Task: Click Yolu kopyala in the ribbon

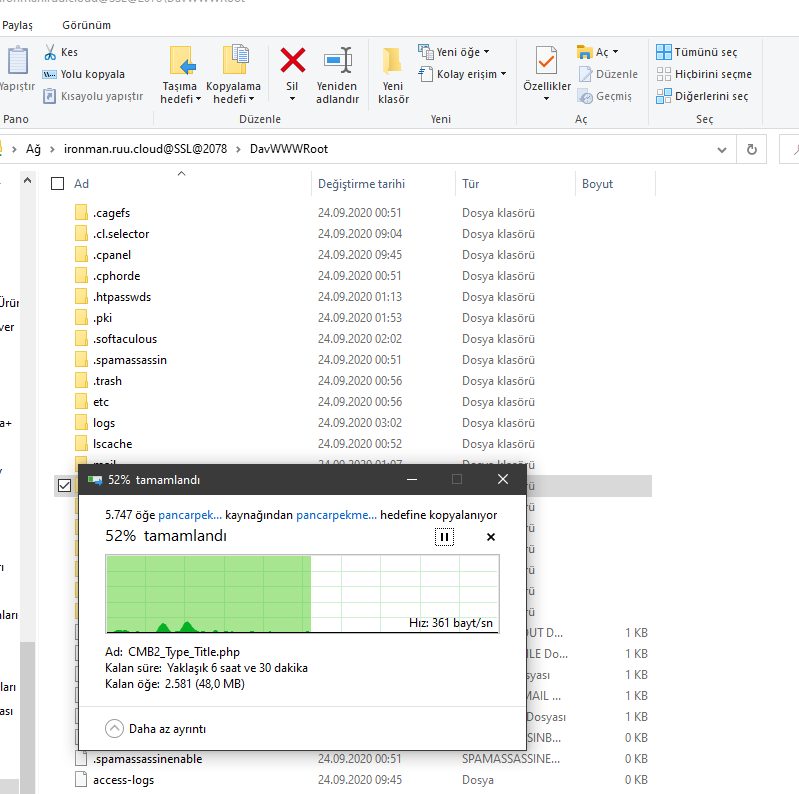Action: click(x=84, y=74)
